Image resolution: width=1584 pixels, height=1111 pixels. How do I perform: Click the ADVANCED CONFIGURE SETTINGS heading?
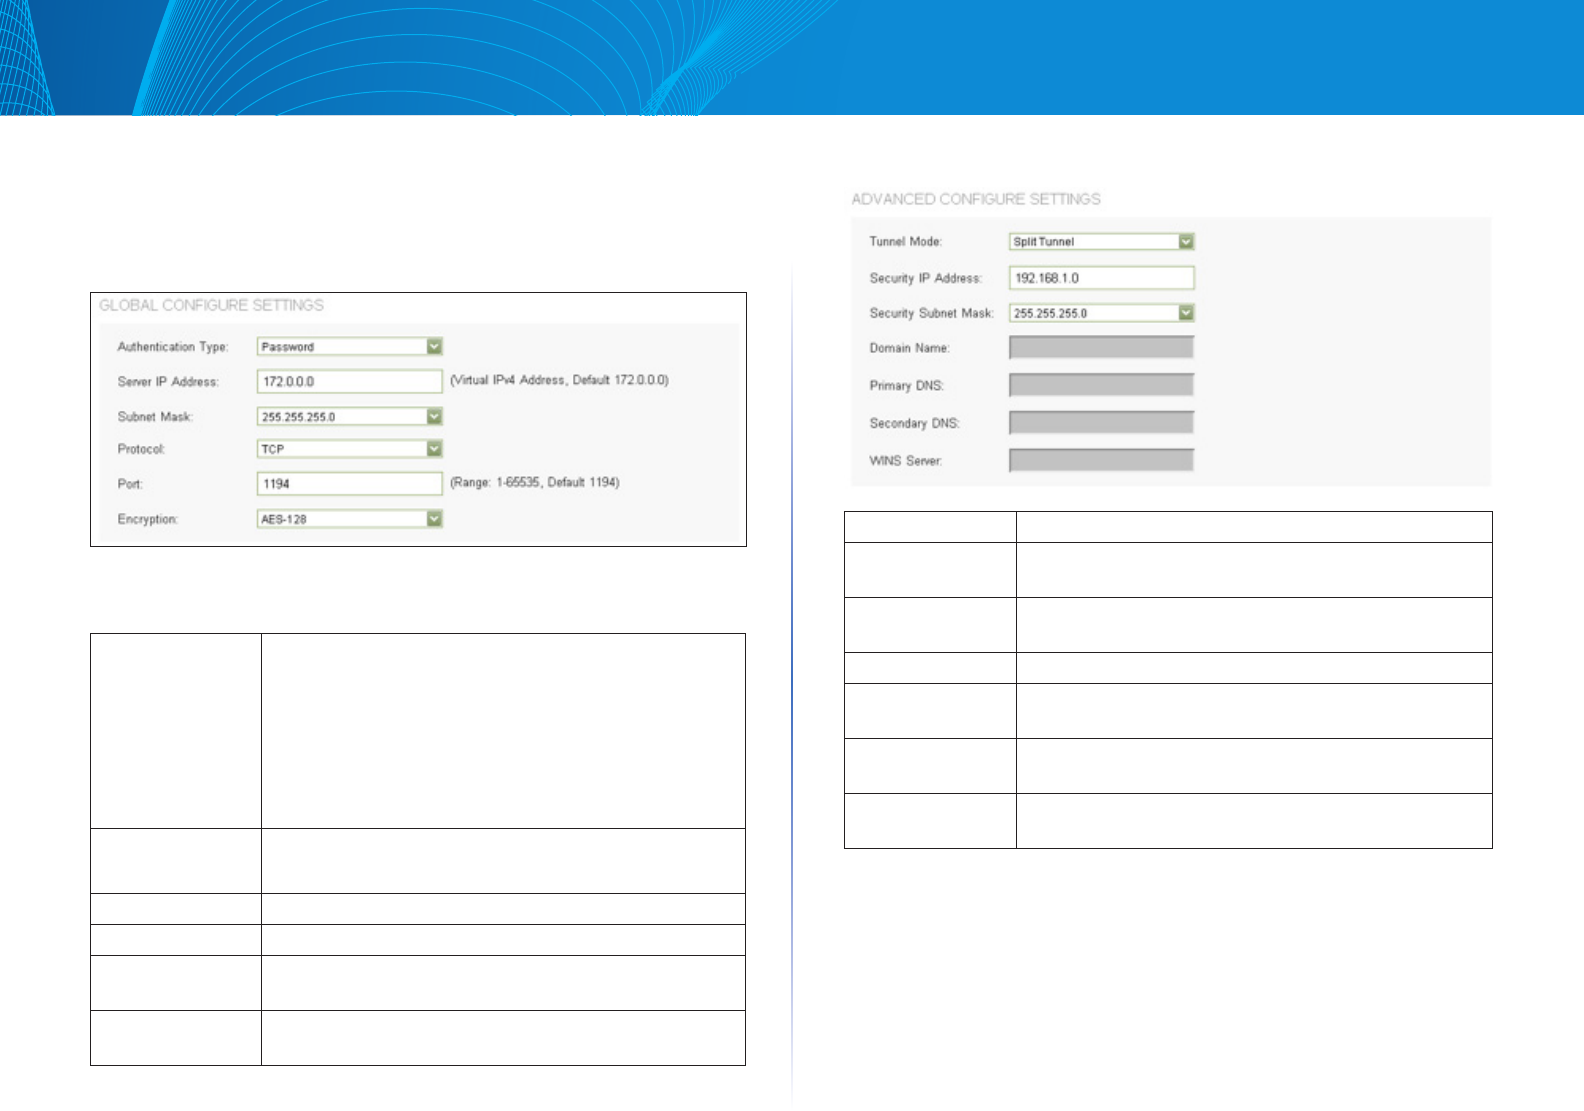coord(976,199)
